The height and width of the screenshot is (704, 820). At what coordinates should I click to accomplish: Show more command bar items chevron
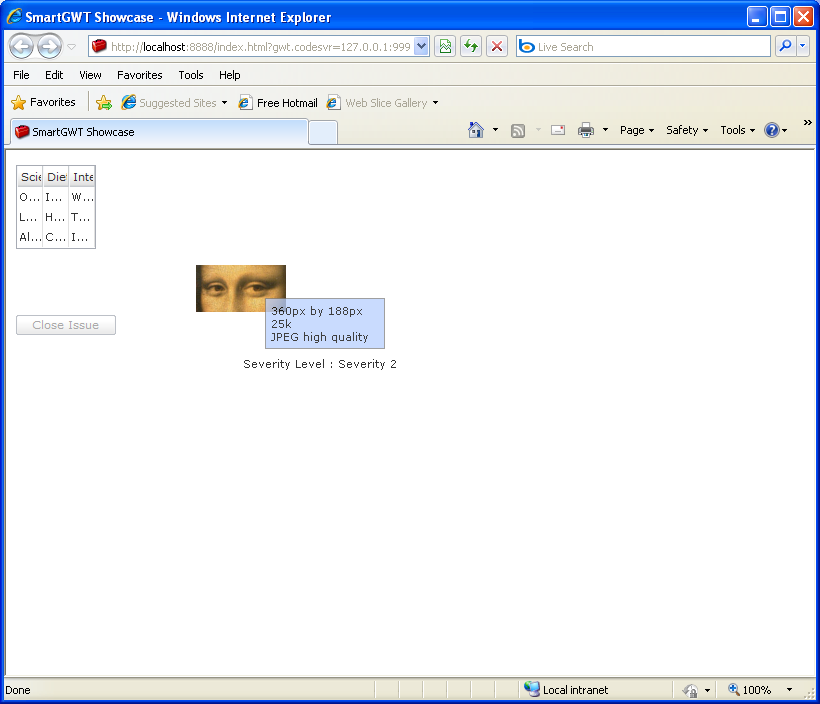(807, 122)
